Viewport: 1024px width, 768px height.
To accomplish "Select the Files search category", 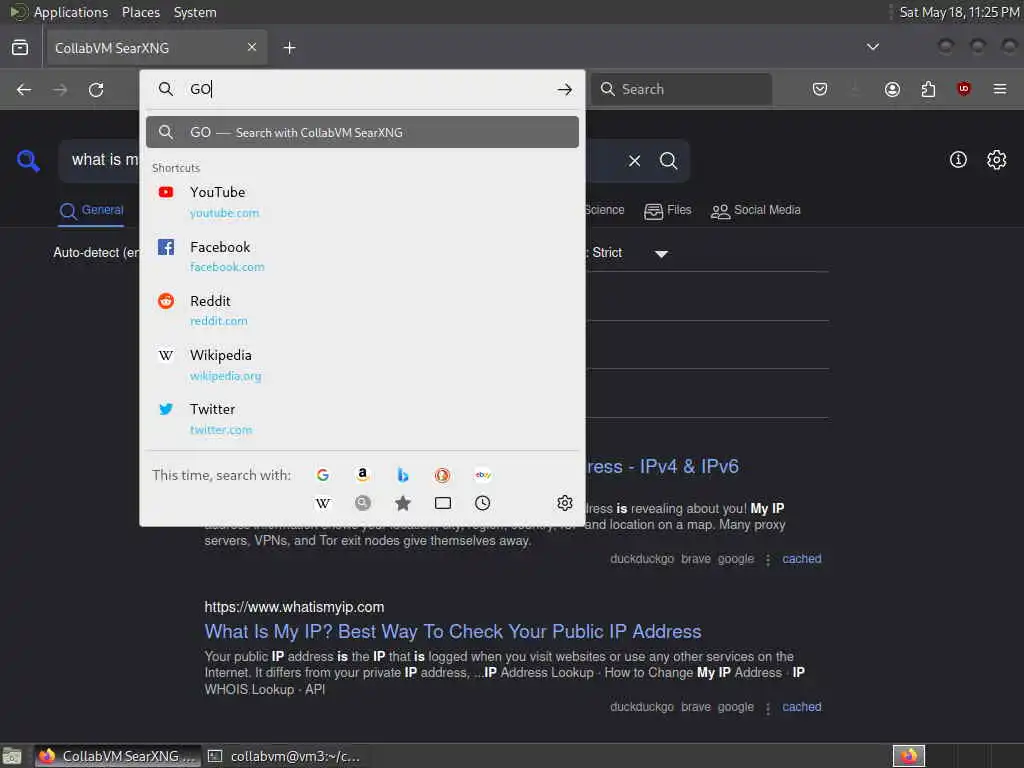I will pos(667,210).
